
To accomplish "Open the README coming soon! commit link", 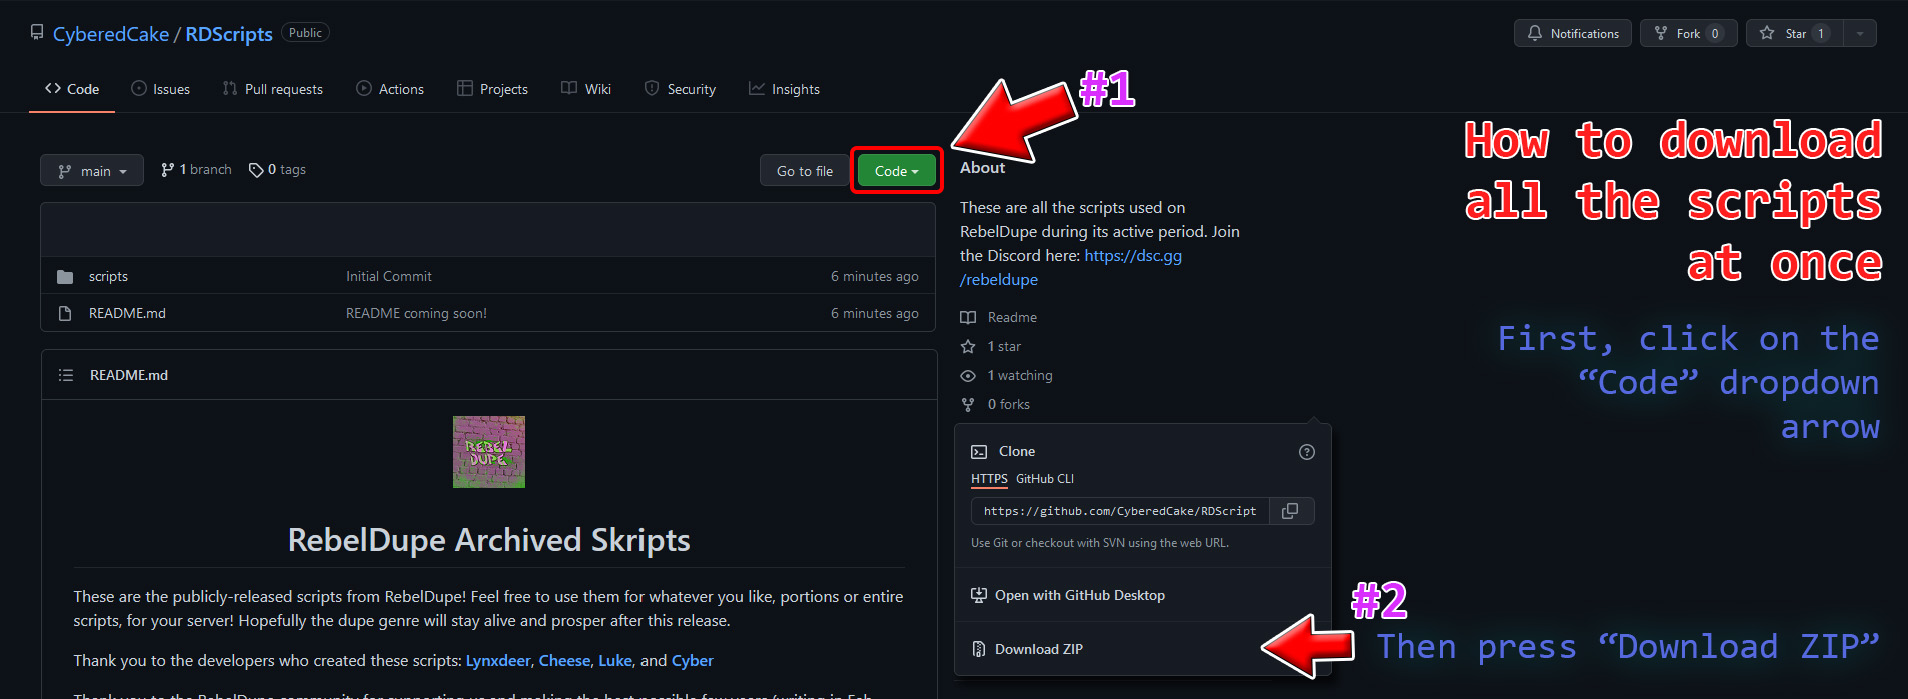I will click(416, 313).
